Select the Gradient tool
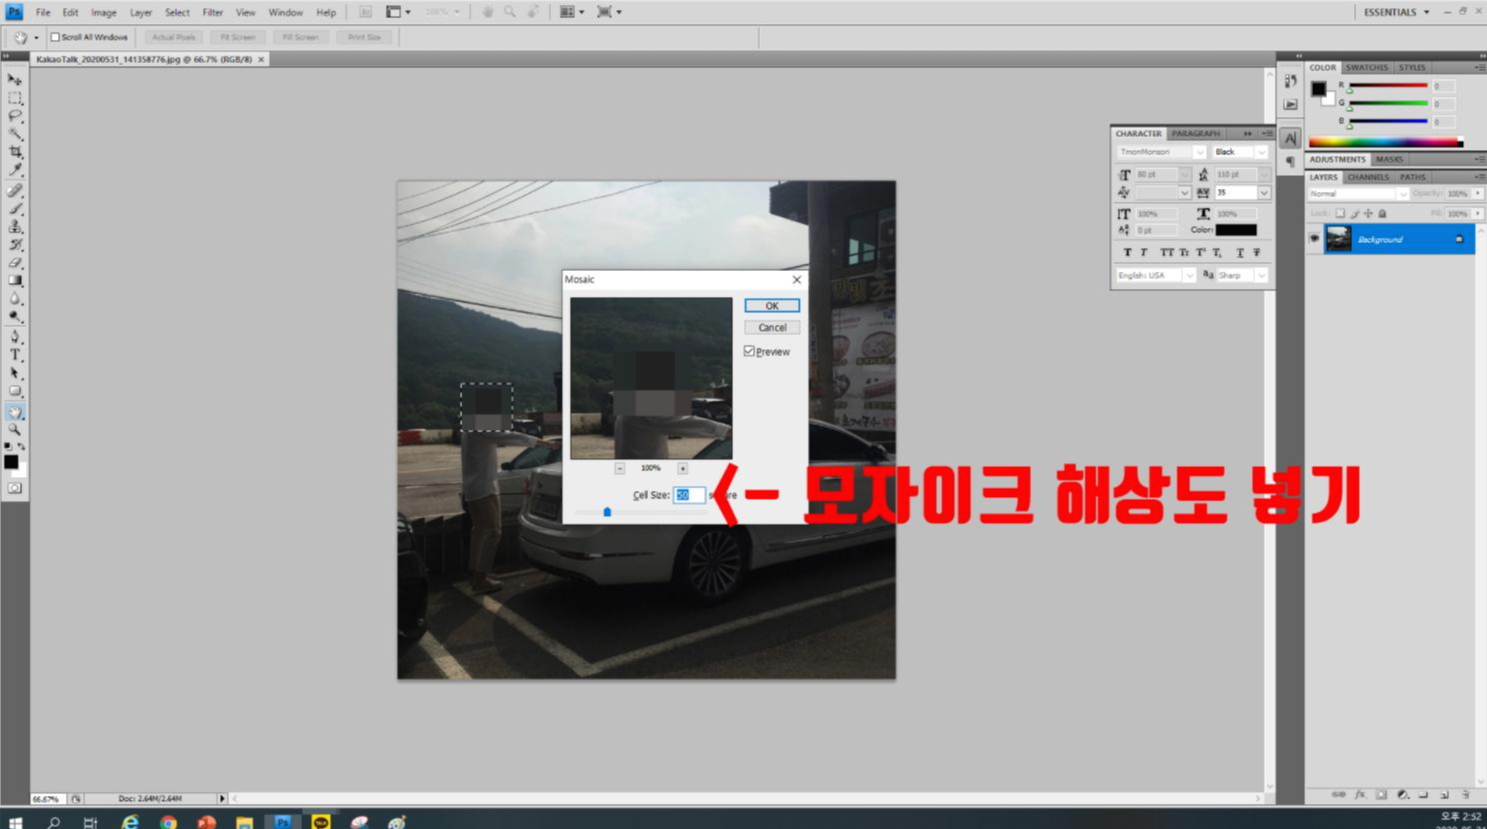 [x=15, y=281]
